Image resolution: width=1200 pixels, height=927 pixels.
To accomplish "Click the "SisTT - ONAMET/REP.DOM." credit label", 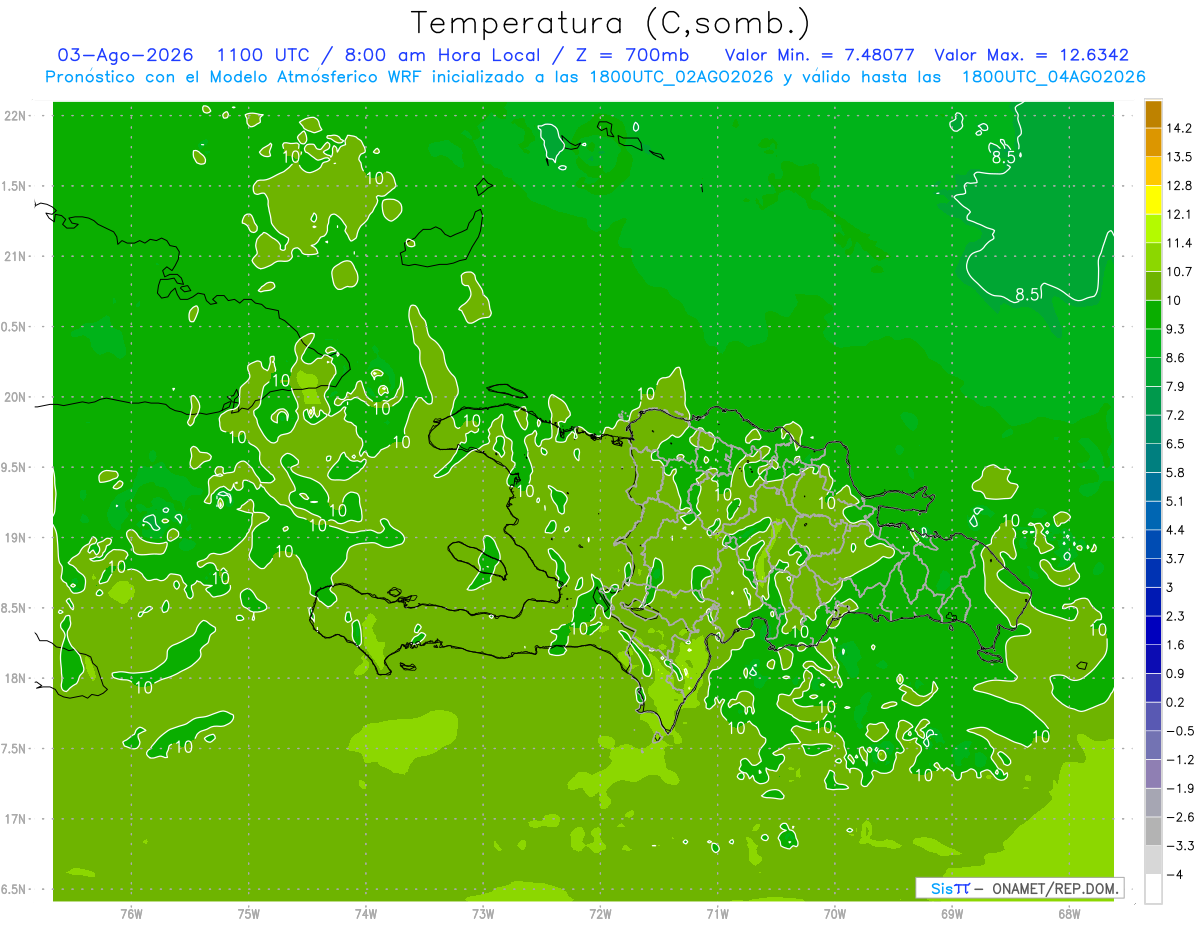I will 1020,888.
